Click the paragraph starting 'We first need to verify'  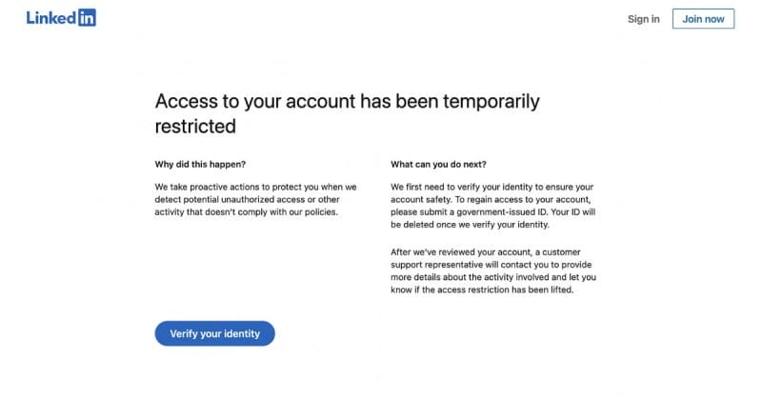pos(492,205)
